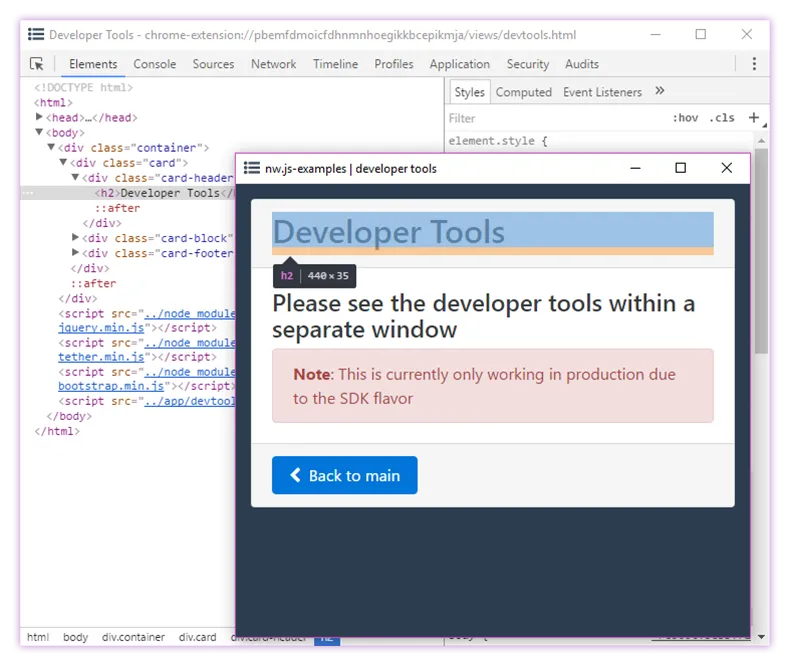Screen dimensions: 790x666
Task: Switch to the Computed styles tab
Action: point(523,92)
